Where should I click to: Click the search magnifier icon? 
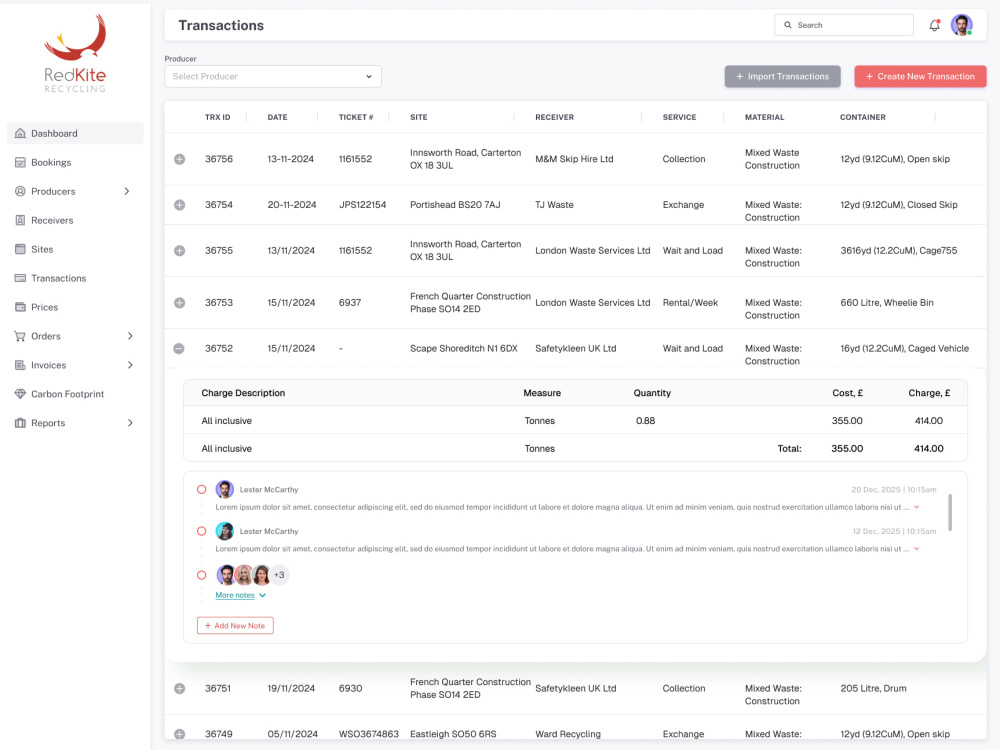point(788,25)
